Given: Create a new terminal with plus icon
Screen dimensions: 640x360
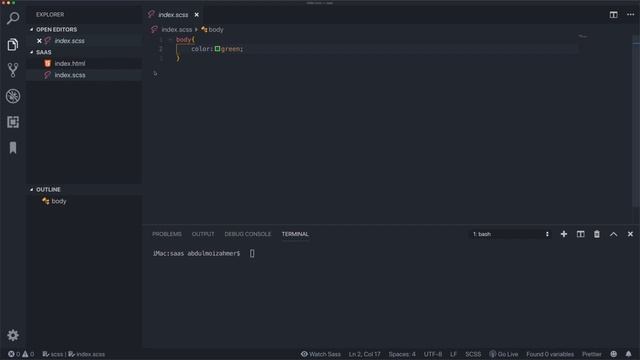Looking at the screenshot, I should click(x=564, y=234).
